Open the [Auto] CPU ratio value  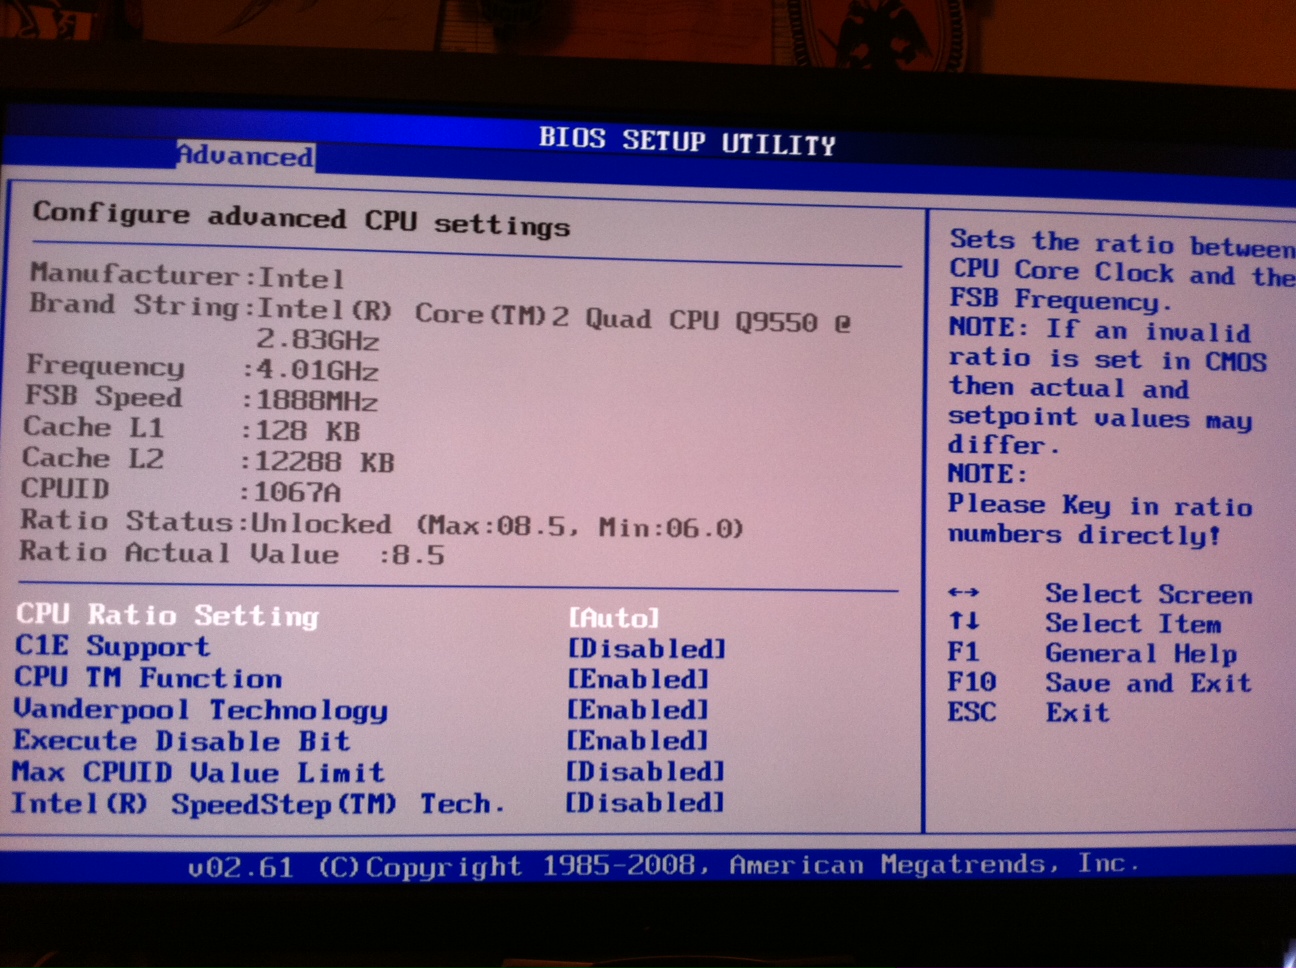point(614,618)
